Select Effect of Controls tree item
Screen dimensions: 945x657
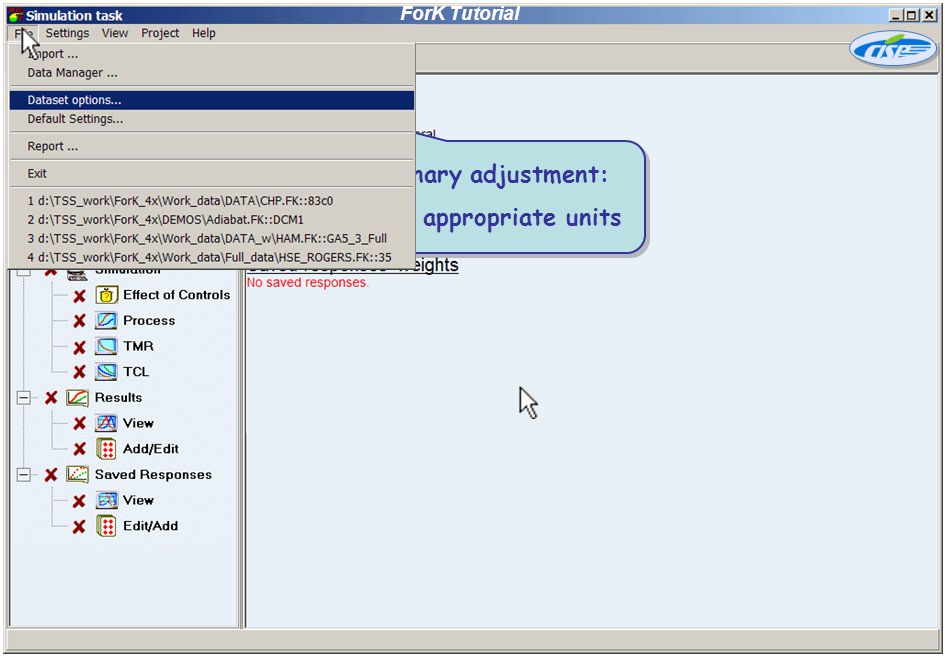pos(177,295)
